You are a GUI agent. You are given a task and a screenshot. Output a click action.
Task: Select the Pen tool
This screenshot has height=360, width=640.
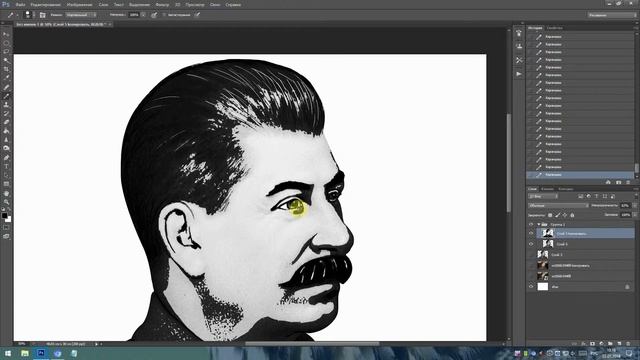click(6, 158)
